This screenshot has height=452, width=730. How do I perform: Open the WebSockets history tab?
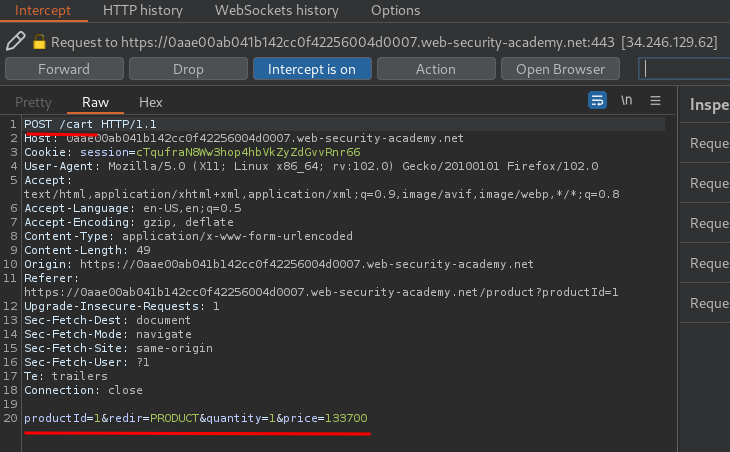[277, 10]
